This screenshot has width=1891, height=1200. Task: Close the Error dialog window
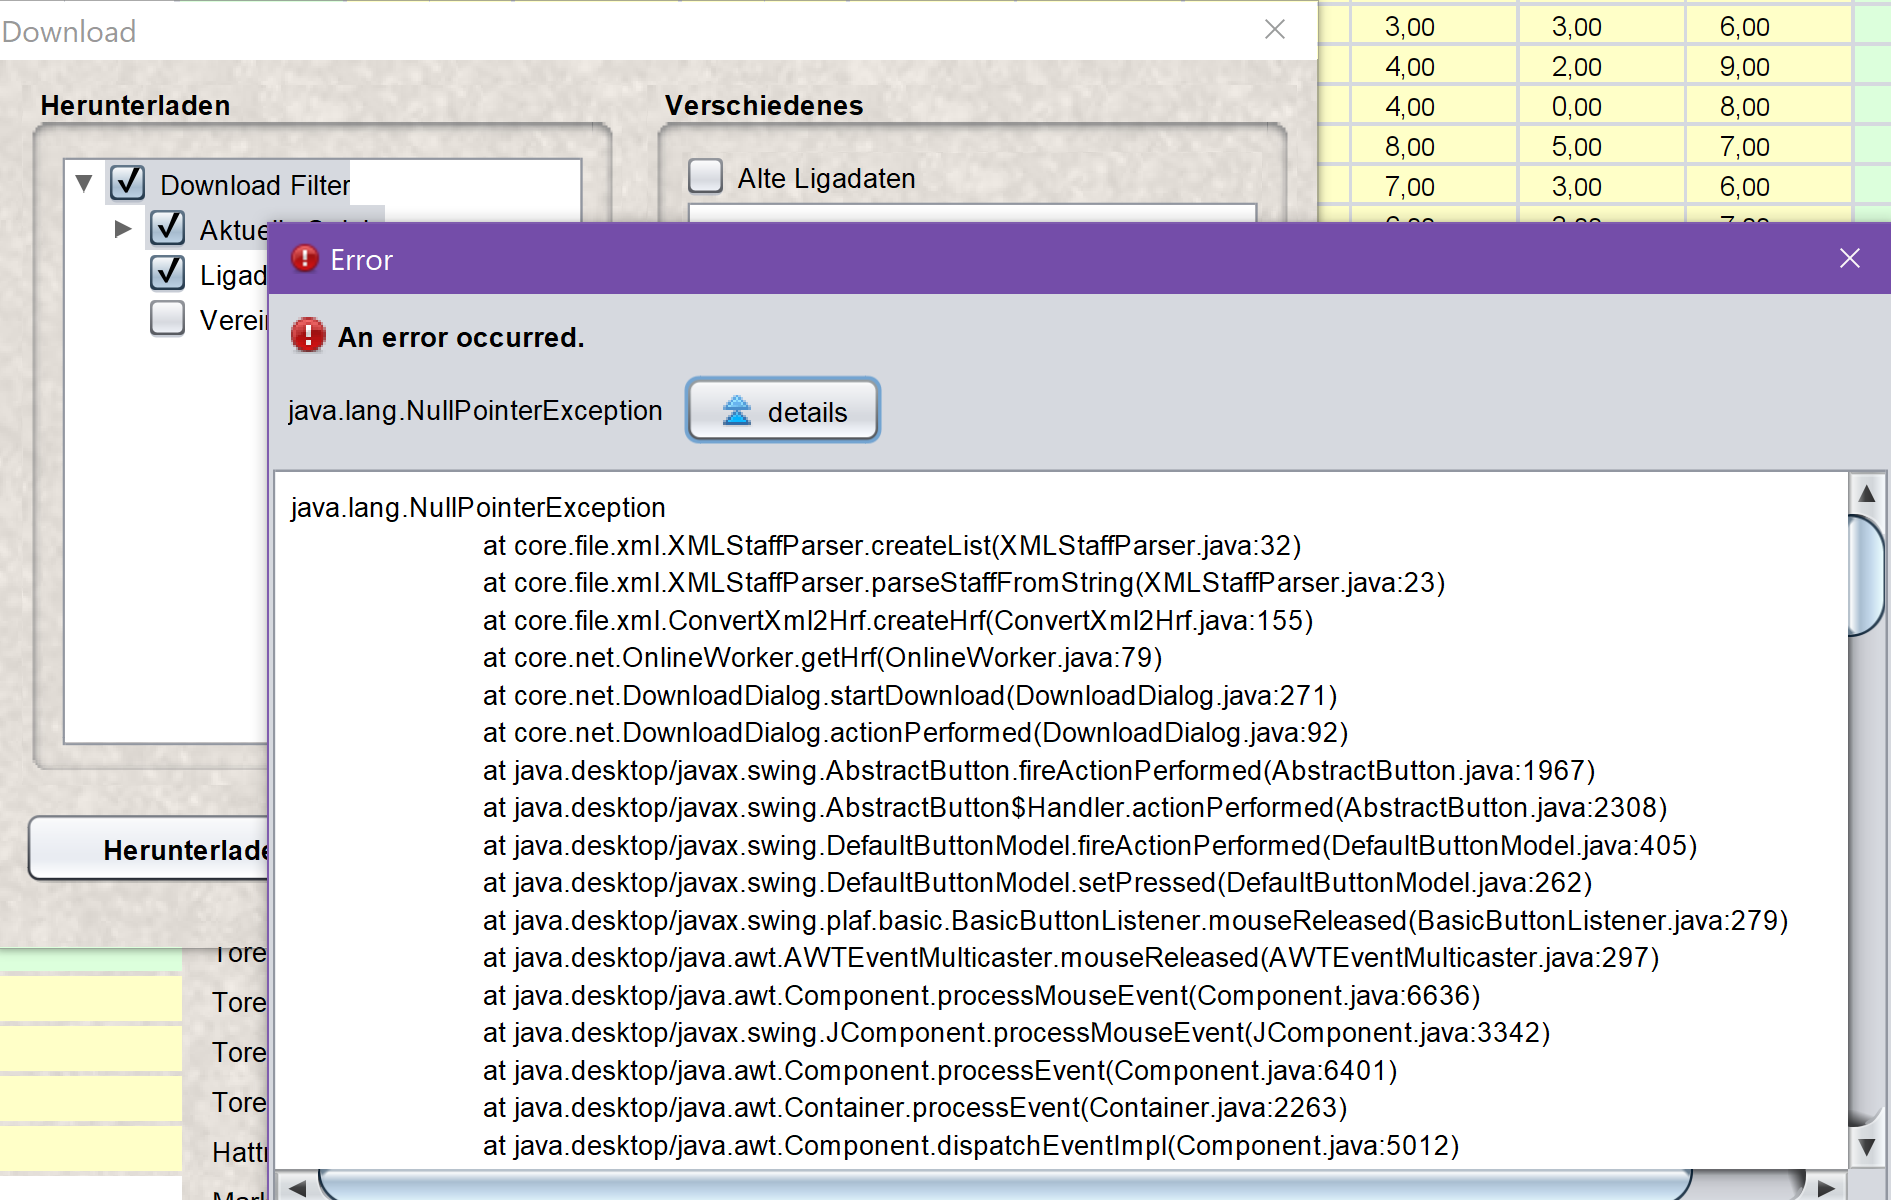1849,259
